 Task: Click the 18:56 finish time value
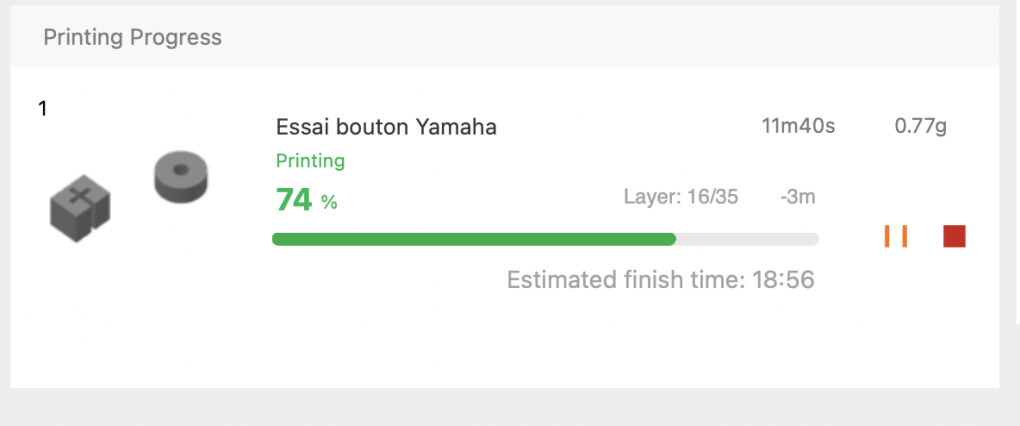coord(783,280)
